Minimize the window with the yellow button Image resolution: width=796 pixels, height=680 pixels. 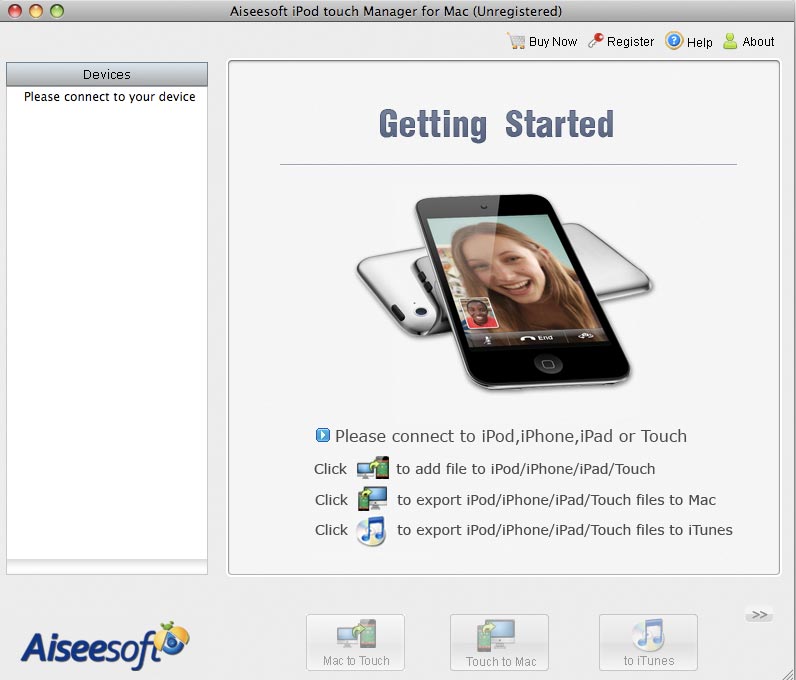36,11
